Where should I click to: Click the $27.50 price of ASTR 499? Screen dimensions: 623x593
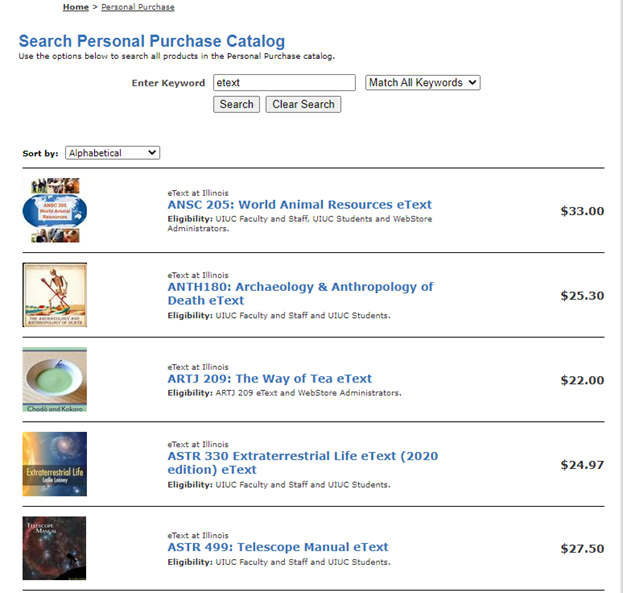[x=582, y=548]
